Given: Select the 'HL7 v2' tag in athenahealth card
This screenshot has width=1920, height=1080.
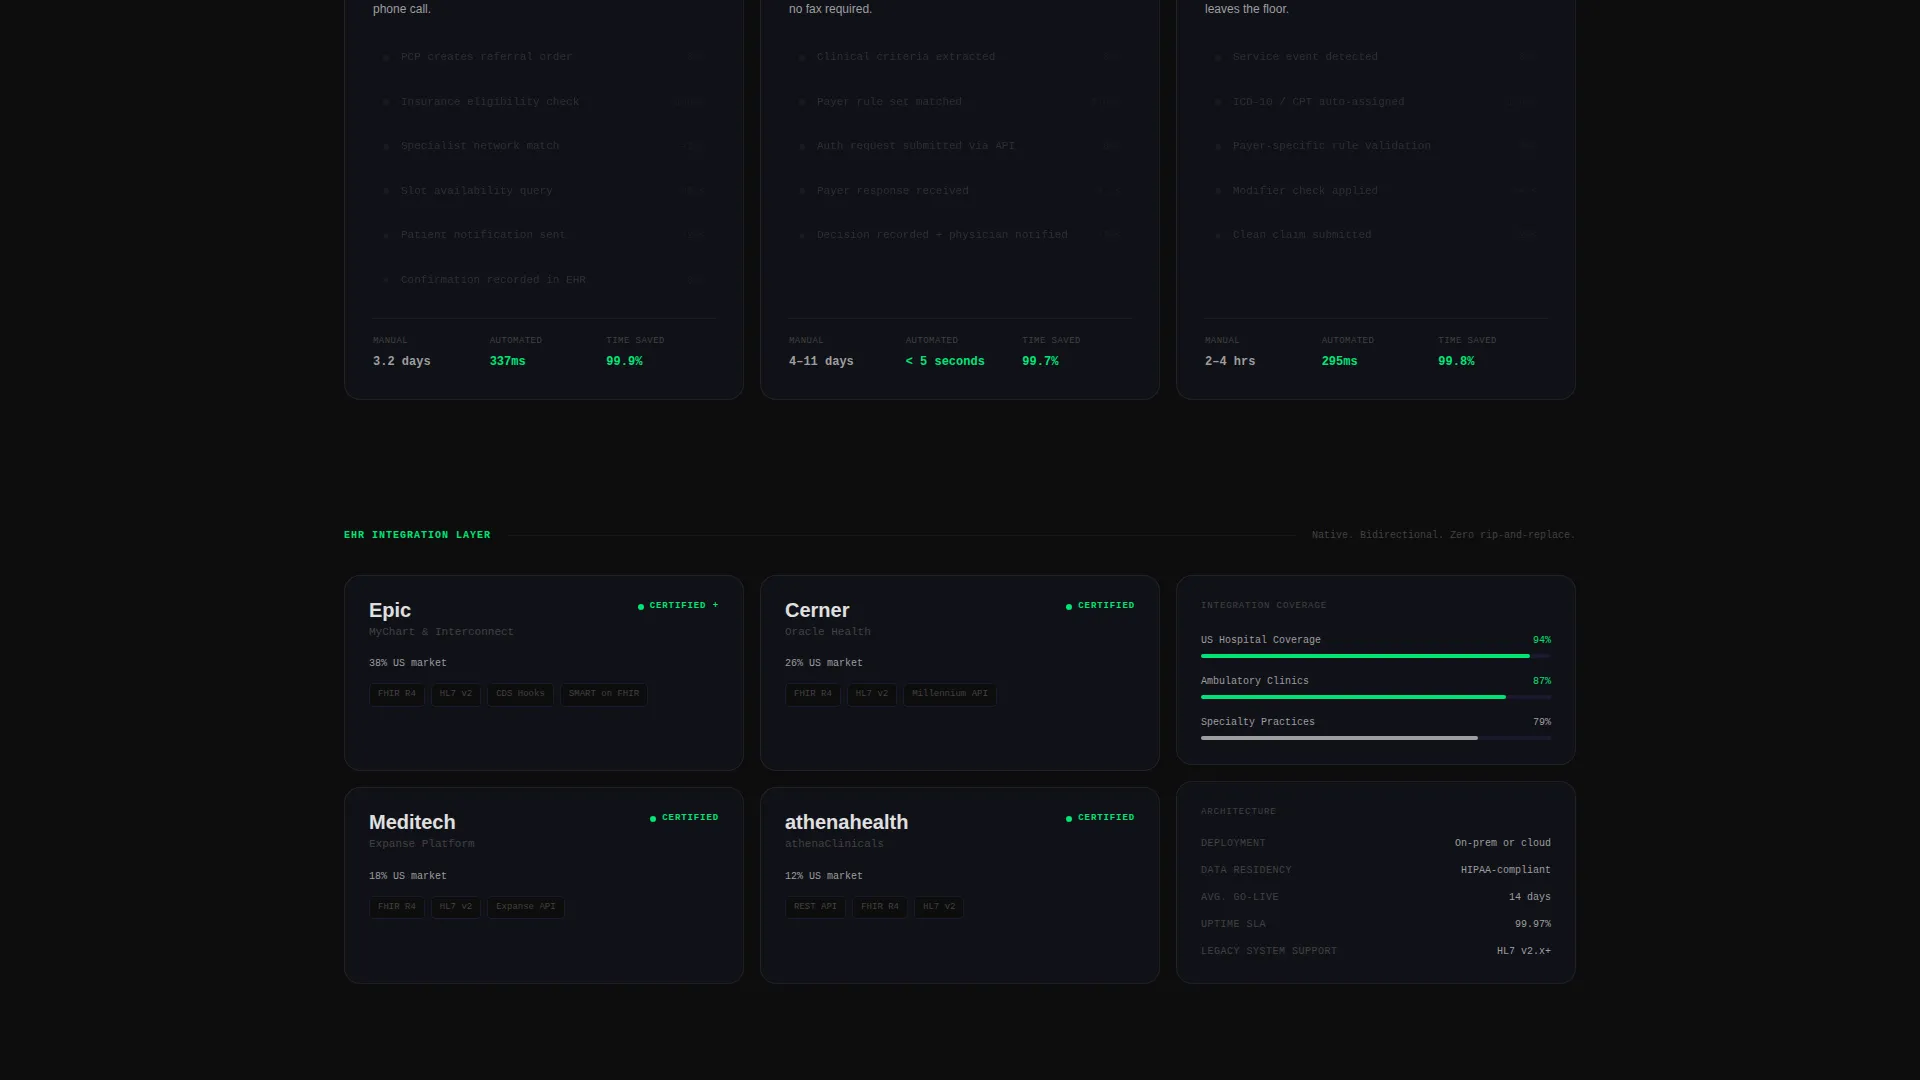Looking at the screenshot, I should 939,907.
